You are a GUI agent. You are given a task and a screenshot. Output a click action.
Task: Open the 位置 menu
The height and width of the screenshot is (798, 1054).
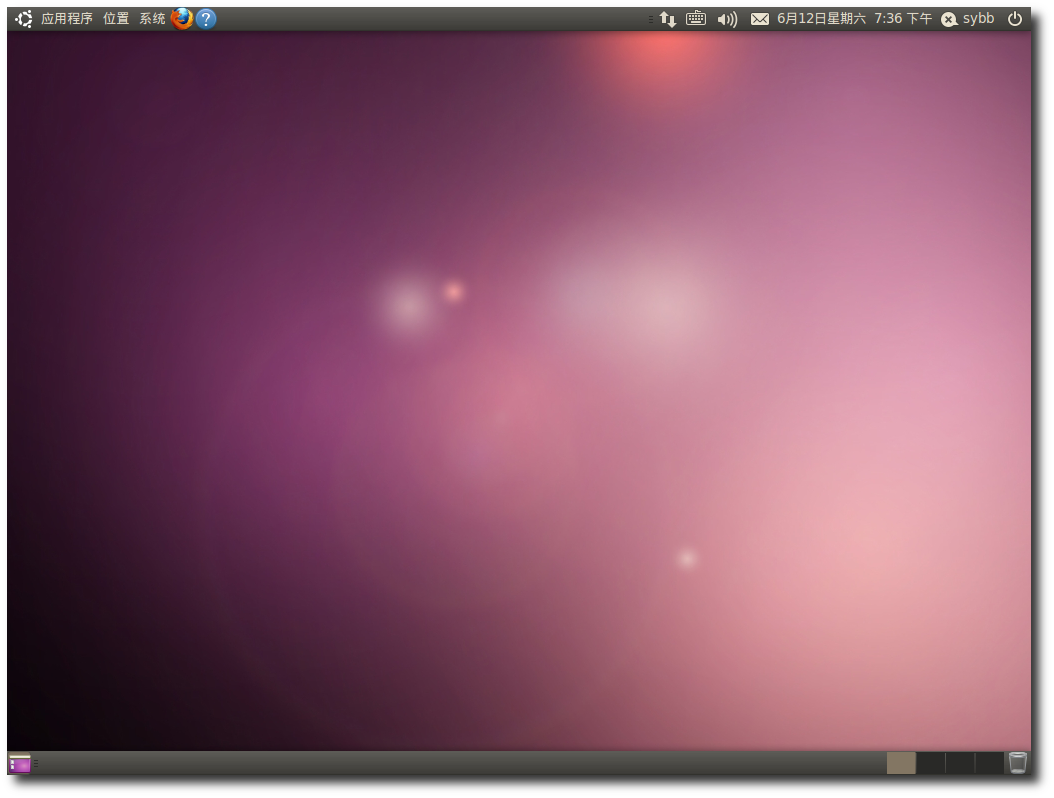click(x=116, y=19)
